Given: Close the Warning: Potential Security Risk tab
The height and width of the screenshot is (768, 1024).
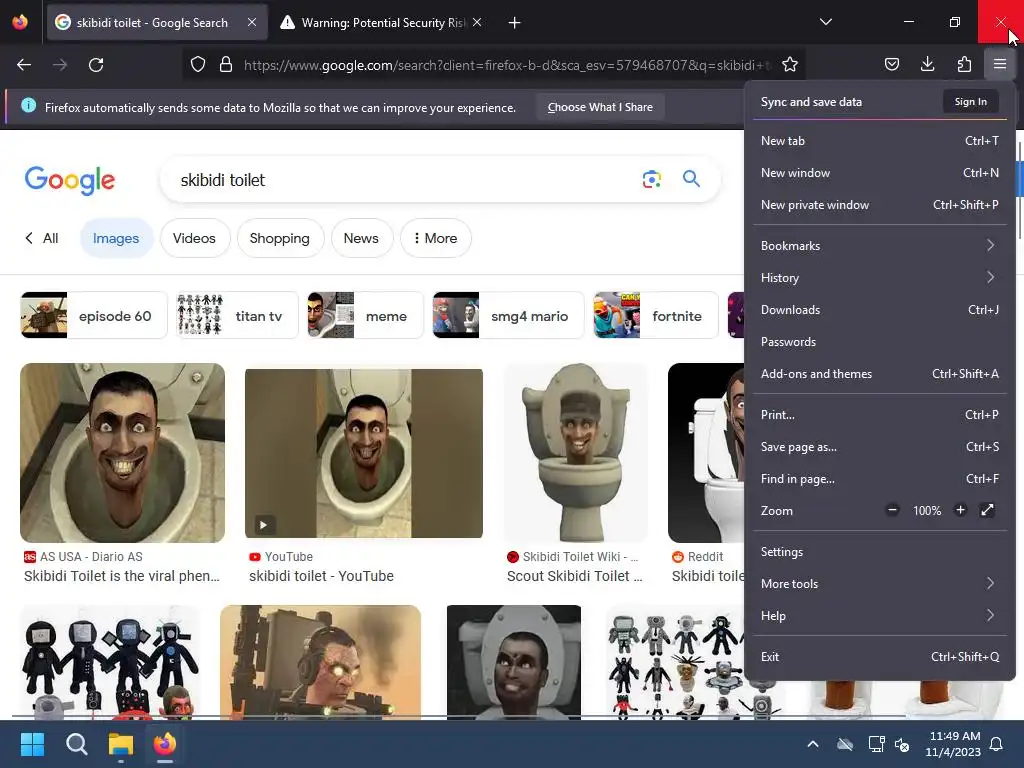Looking at the screenshot, I should tap(477, 22).
